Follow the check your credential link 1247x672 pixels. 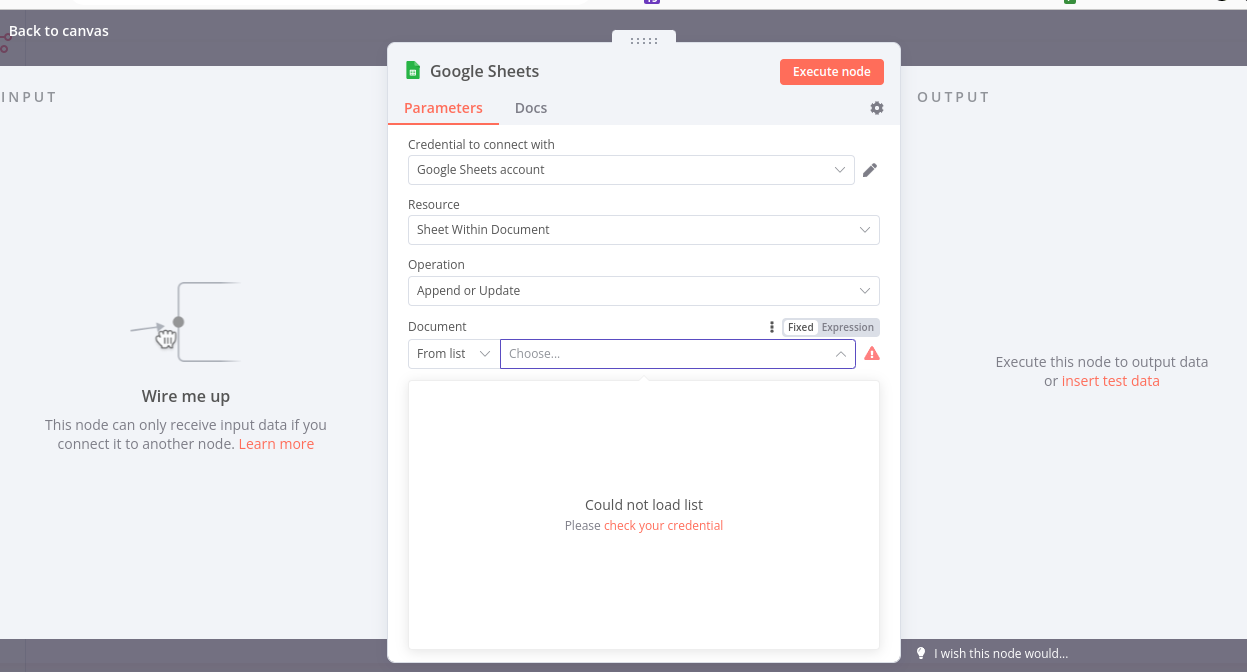[663, 526]
